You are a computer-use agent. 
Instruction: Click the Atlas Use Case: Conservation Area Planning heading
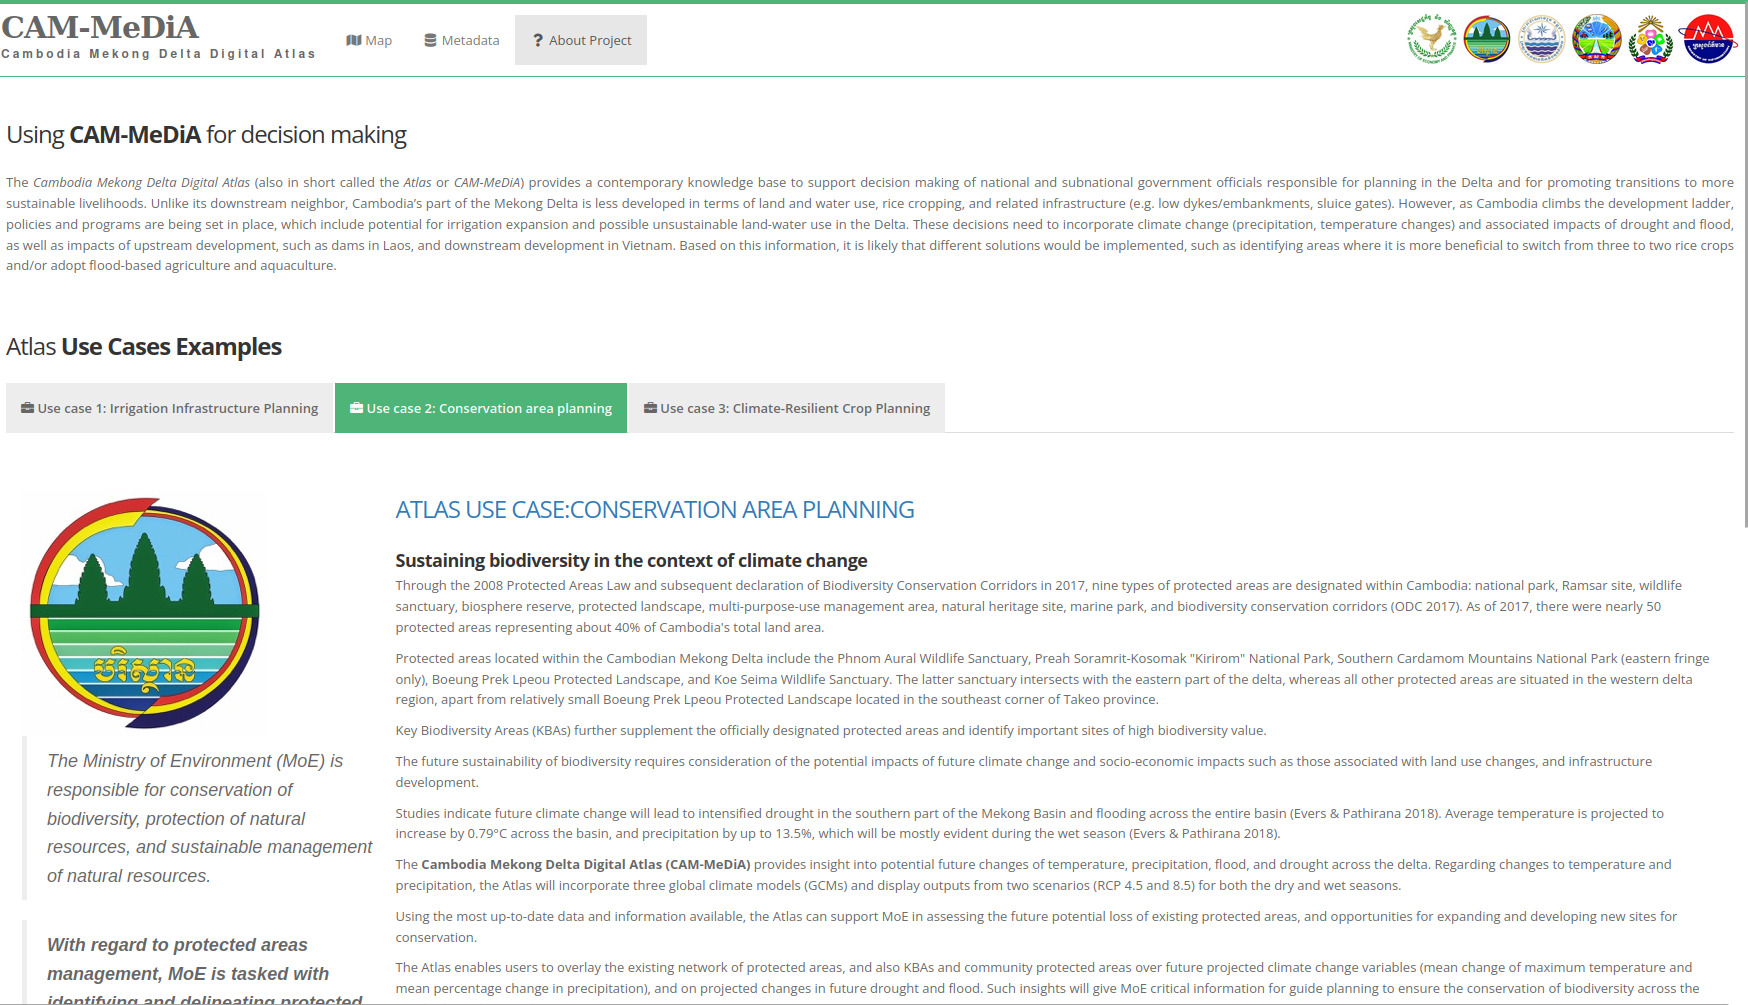click(x=654, y=510)
